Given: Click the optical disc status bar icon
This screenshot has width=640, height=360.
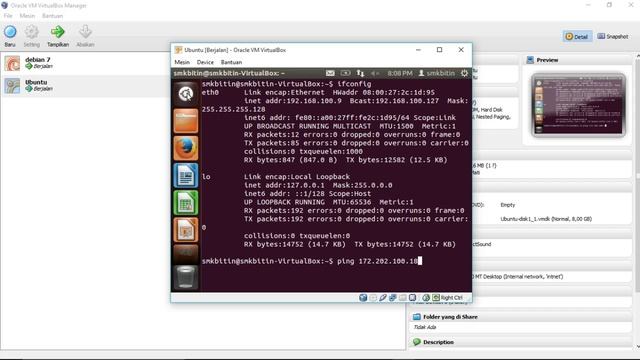Looking at the screenshot, I should 373,298.
